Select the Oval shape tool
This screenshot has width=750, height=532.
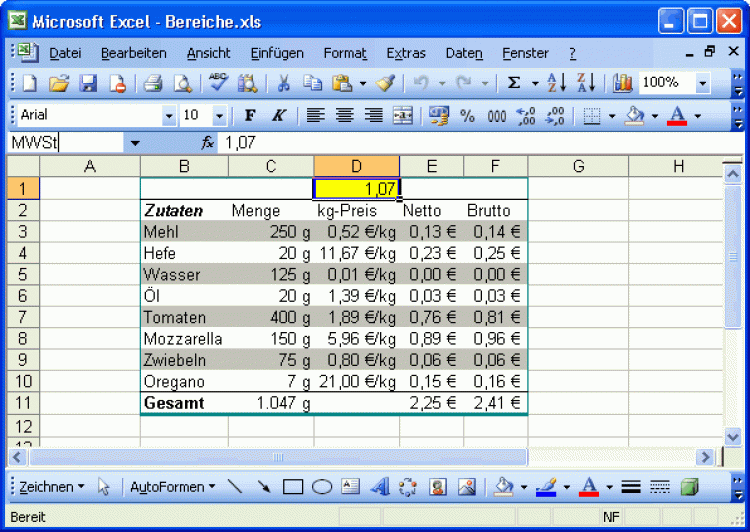(322, 487)
